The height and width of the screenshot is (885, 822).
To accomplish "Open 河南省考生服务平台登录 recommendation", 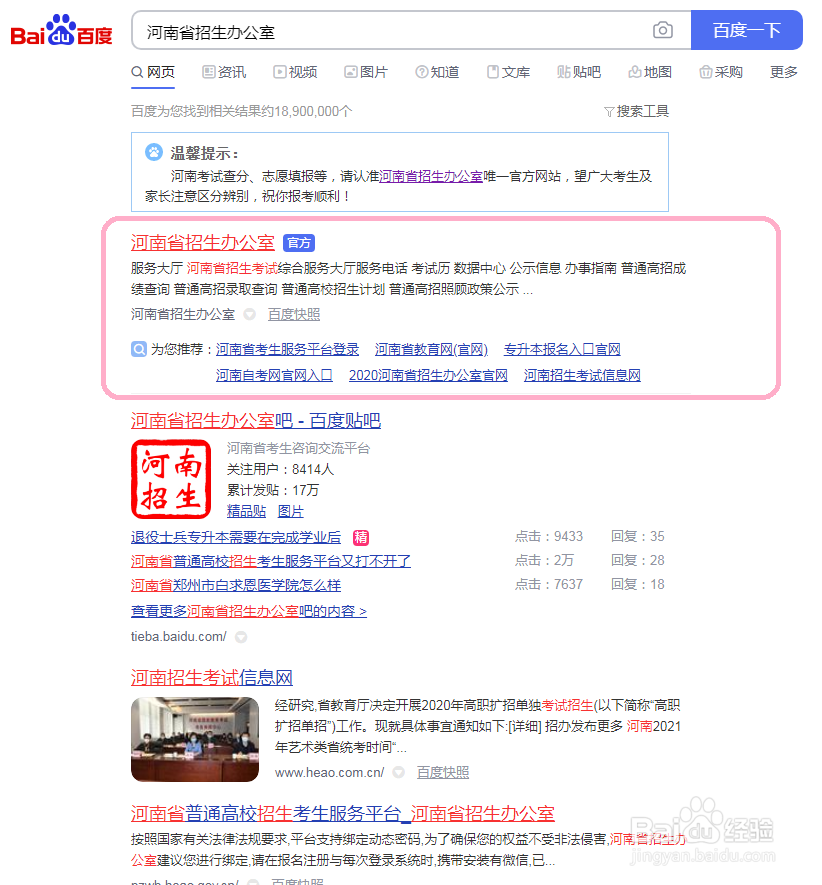I will tap(287, 349).
